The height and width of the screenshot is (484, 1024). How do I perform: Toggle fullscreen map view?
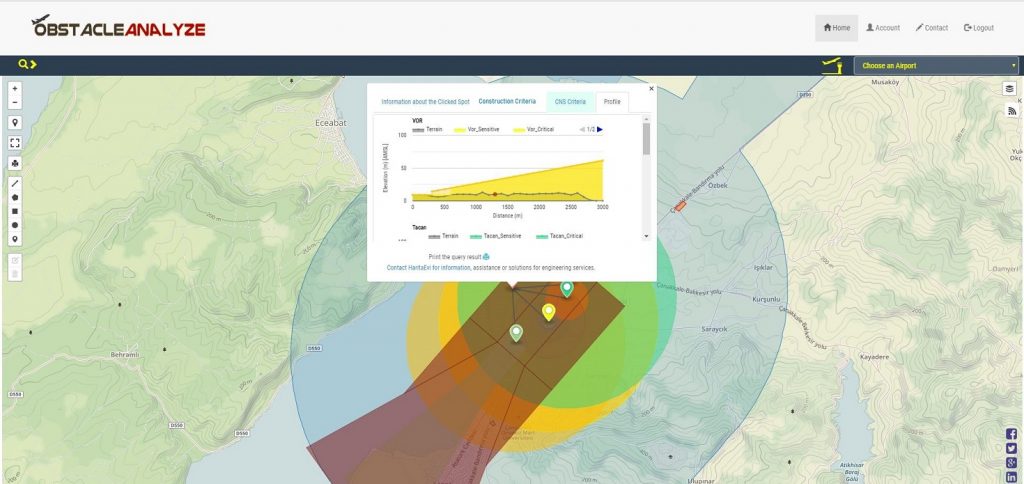coord(15,143)
